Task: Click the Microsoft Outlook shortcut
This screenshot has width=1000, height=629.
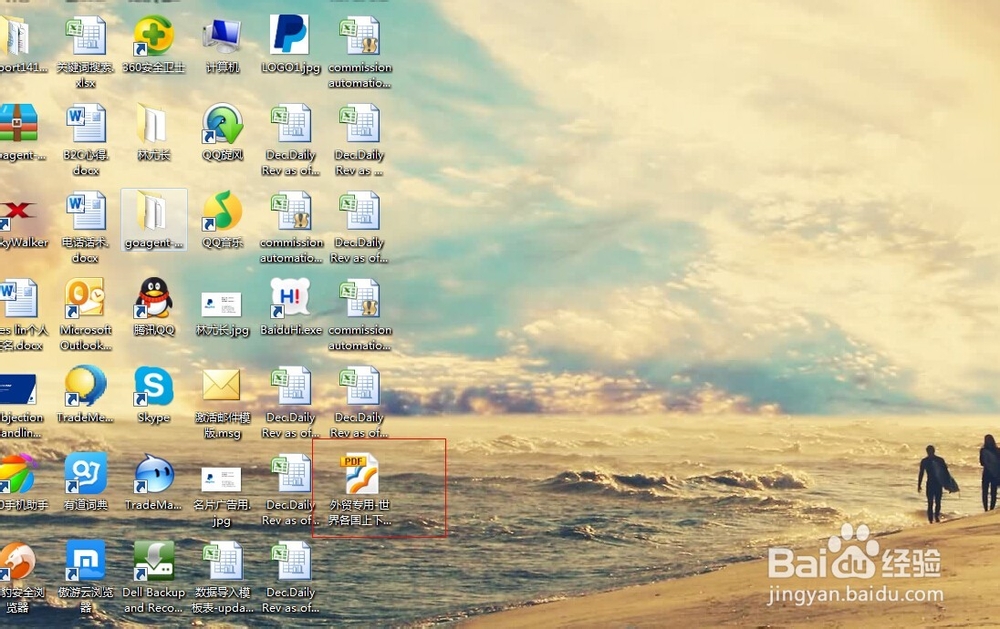Action: pyautogui.click(x=85, y=299)
